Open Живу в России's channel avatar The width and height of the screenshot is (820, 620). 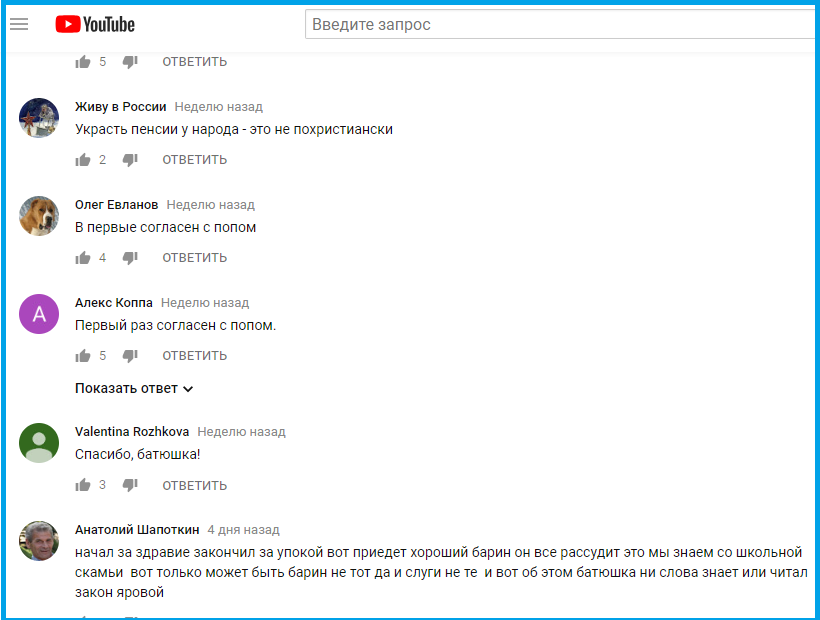point(39,118)
